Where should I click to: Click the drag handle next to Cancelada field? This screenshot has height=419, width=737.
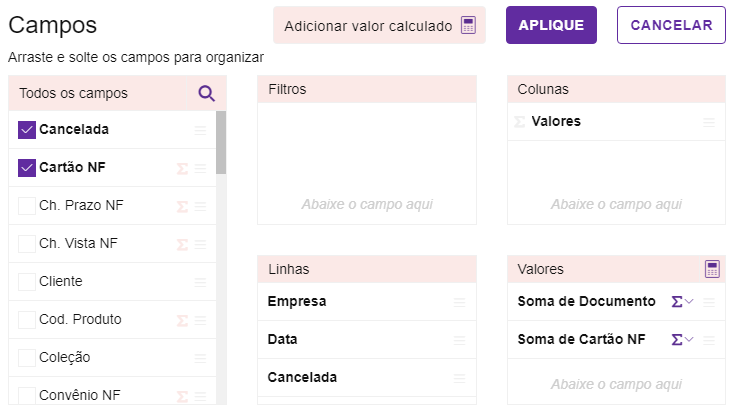200,130
